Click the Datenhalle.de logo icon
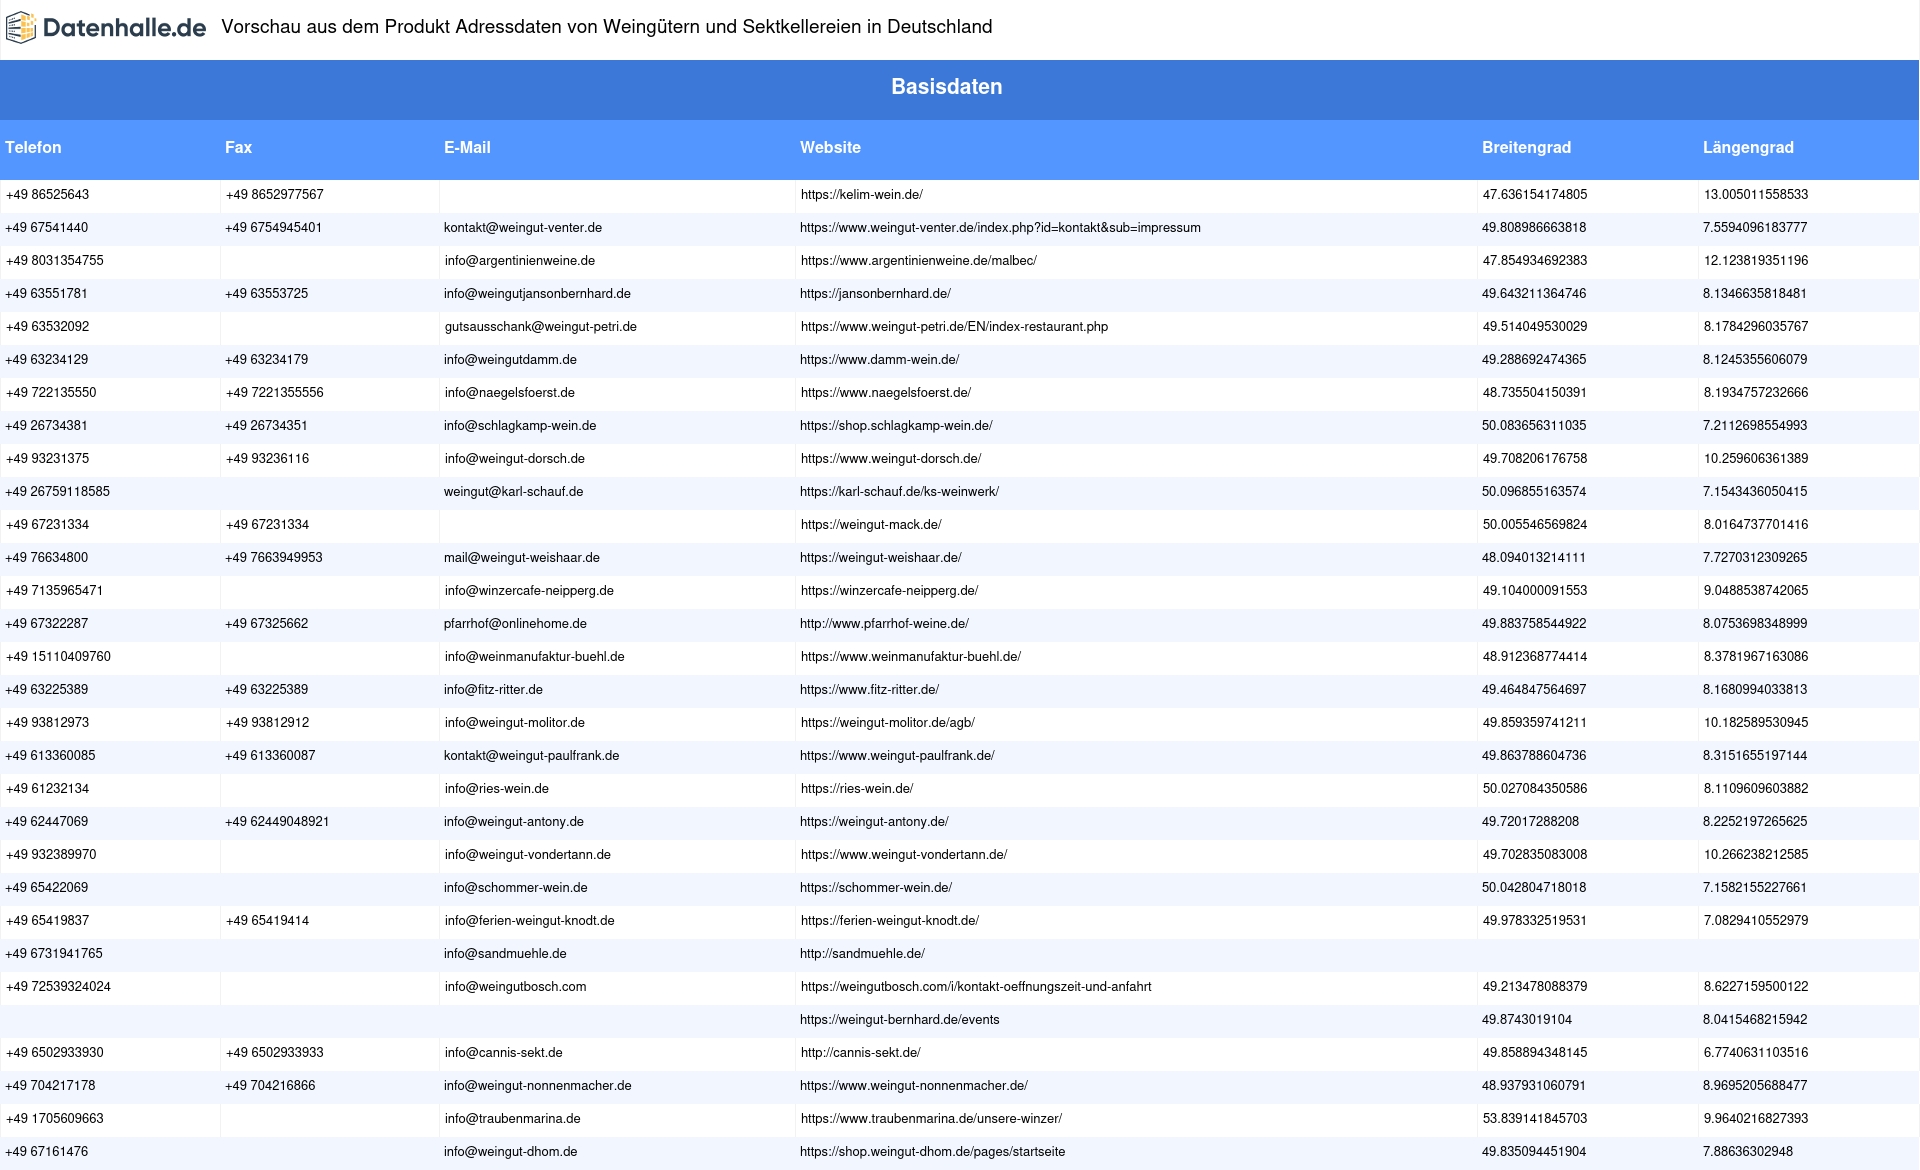Image resolution: width=1920 pixels, height=1170 pixels. (x=21, y=28)
